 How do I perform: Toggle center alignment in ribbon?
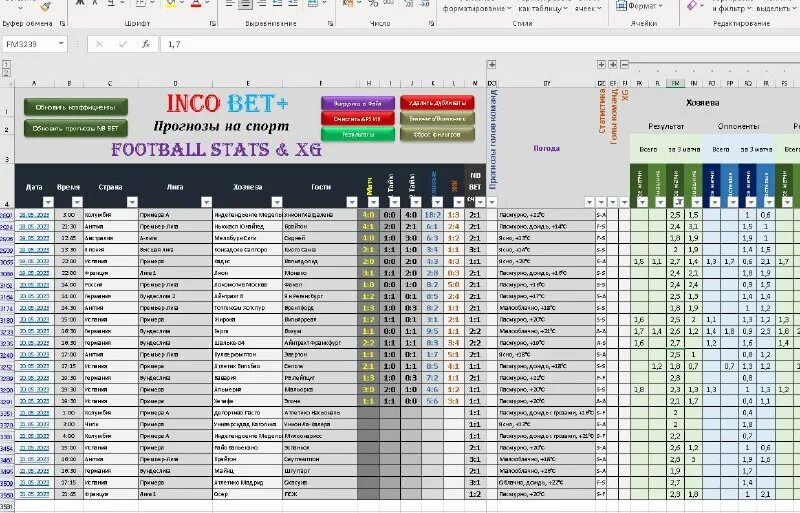(x=246, y=4)
